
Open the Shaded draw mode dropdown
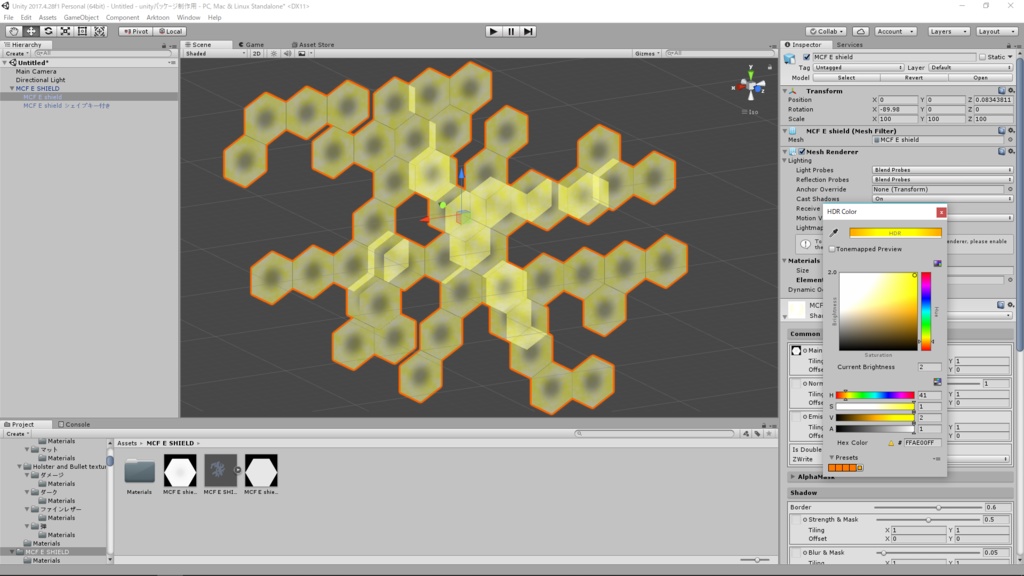[x=216, y=54]
